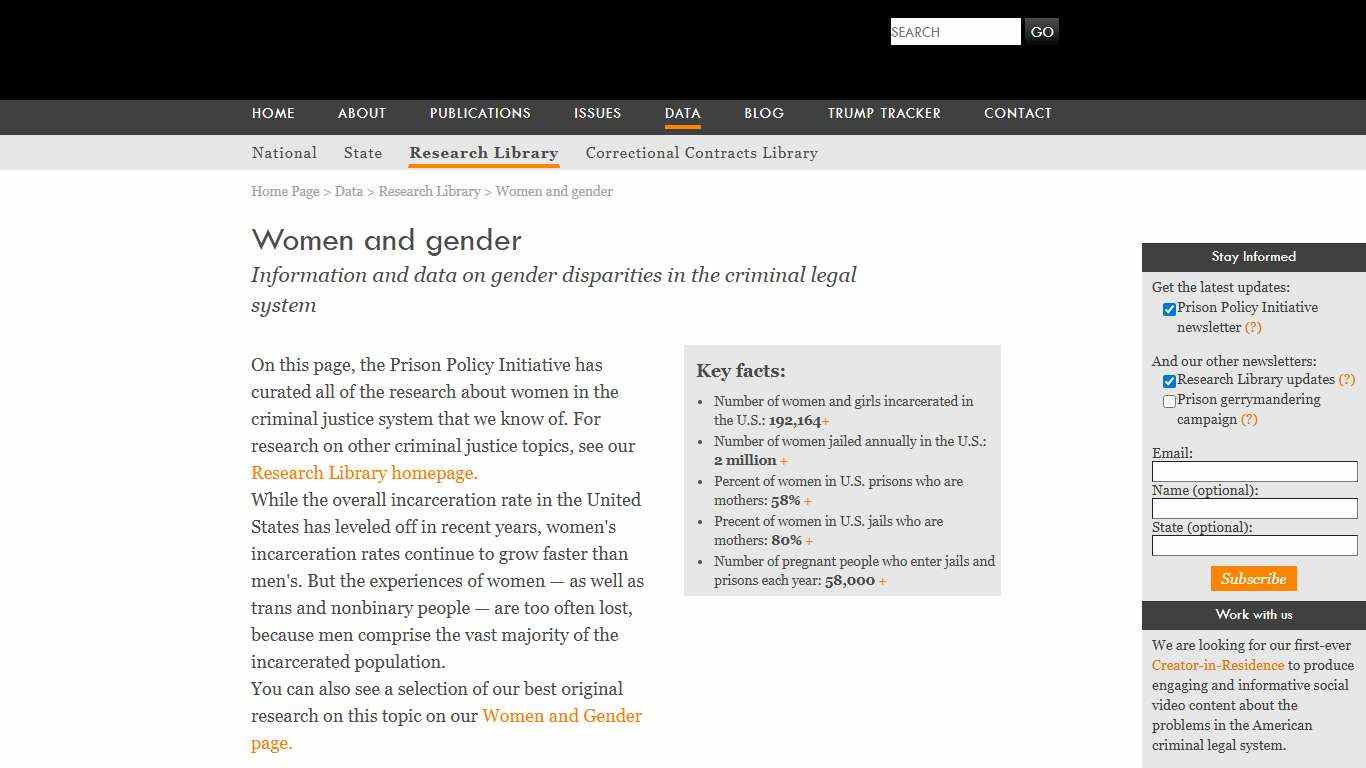Open the Creator-in-Residence link
Screen dimensions: 1366x768
tap(1217, 665)
